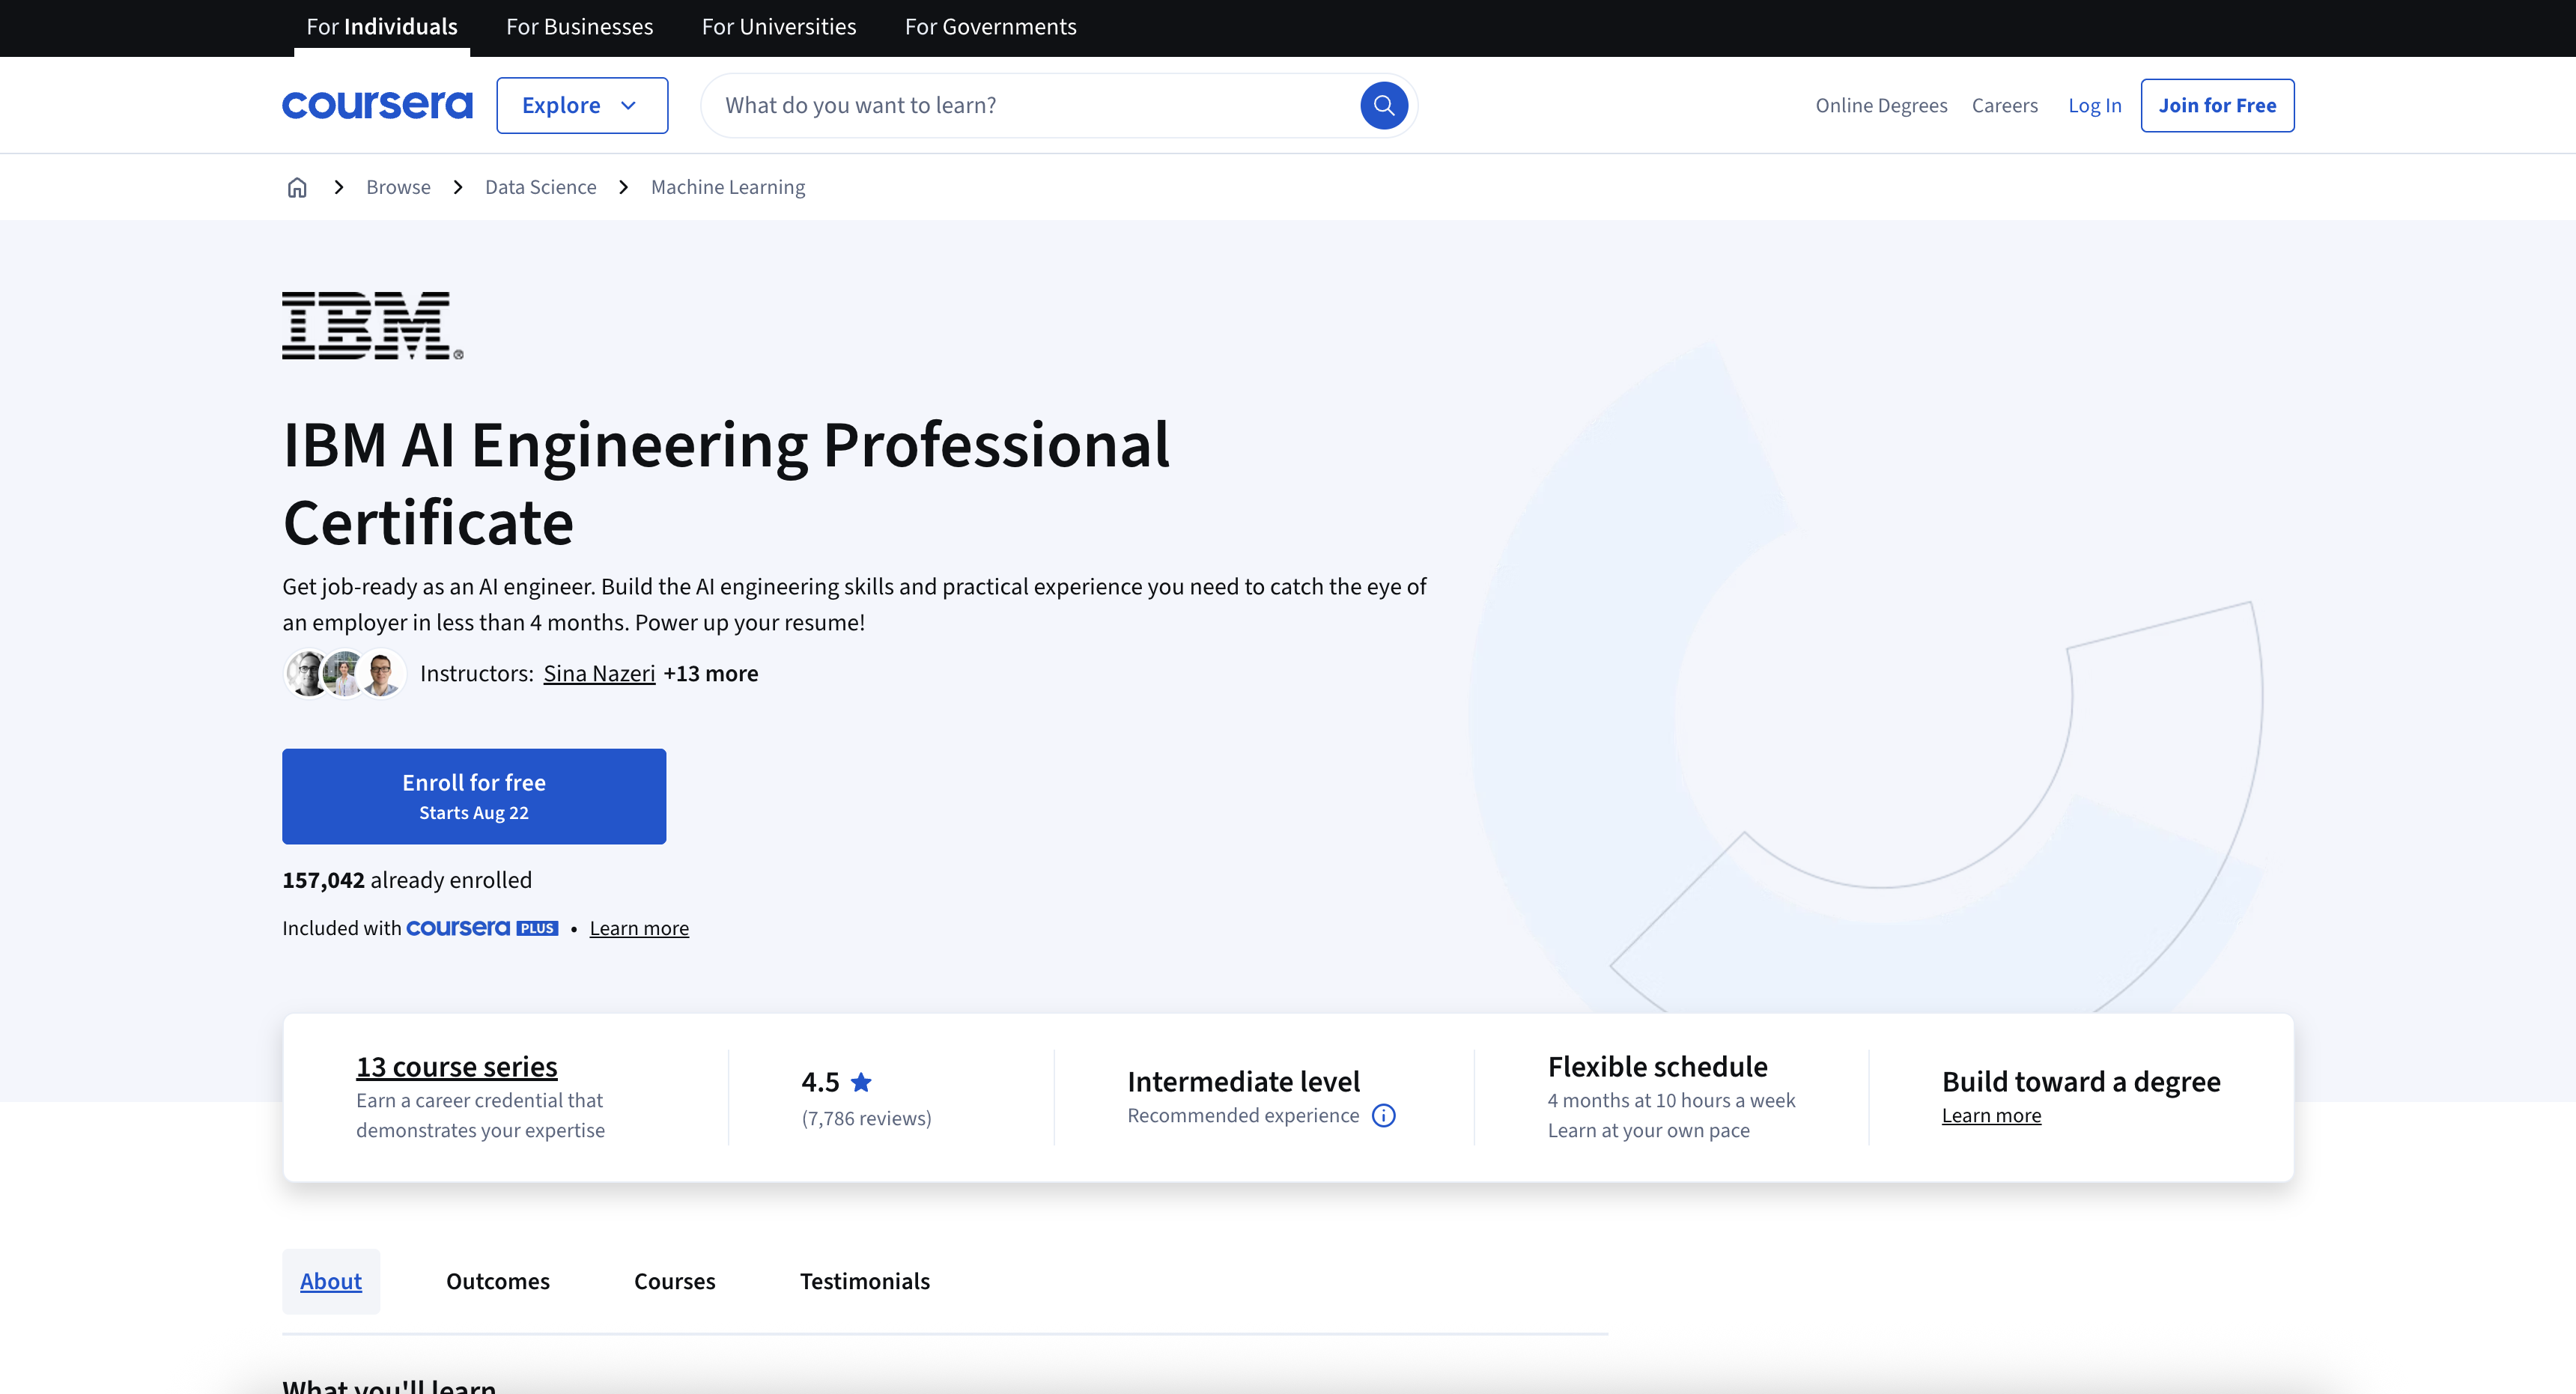Click the 'Flexible schedule' heading
This screenshot has width=2576, height=1394.
[1657, 1066]
